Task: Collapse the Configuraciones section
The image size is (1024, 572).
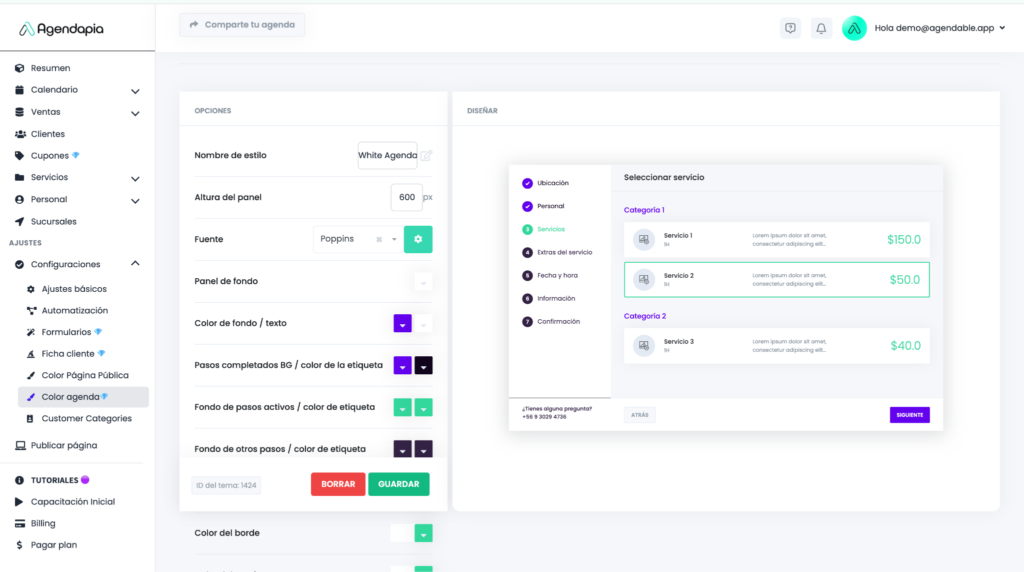Action: (x=135, y=264)
